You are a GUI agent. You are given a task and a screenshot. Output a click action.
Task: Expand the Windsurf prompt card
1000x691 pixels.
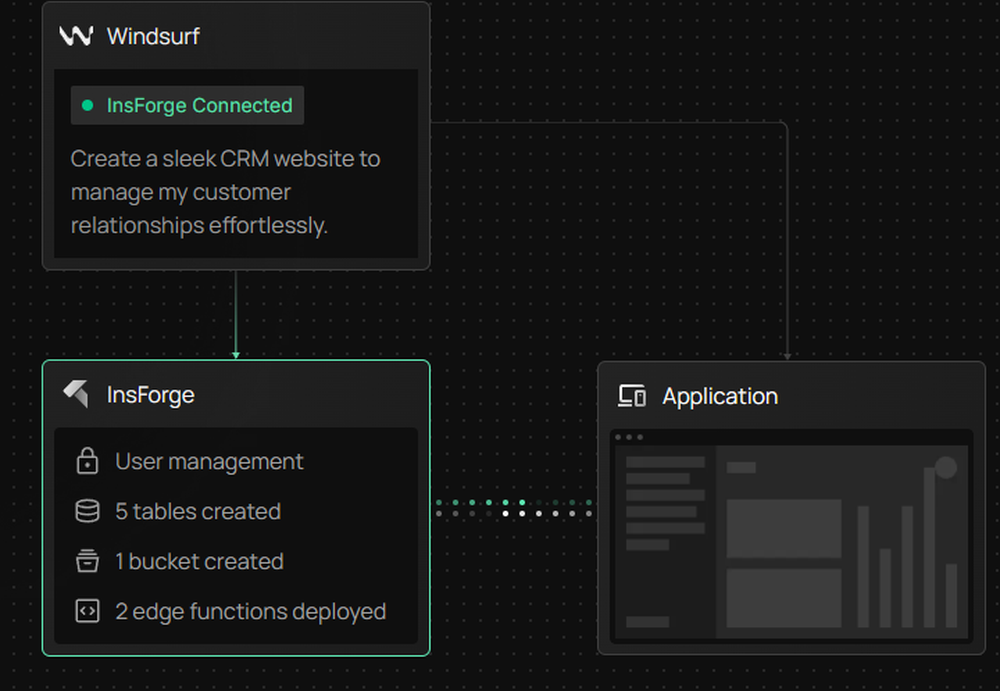236,135
